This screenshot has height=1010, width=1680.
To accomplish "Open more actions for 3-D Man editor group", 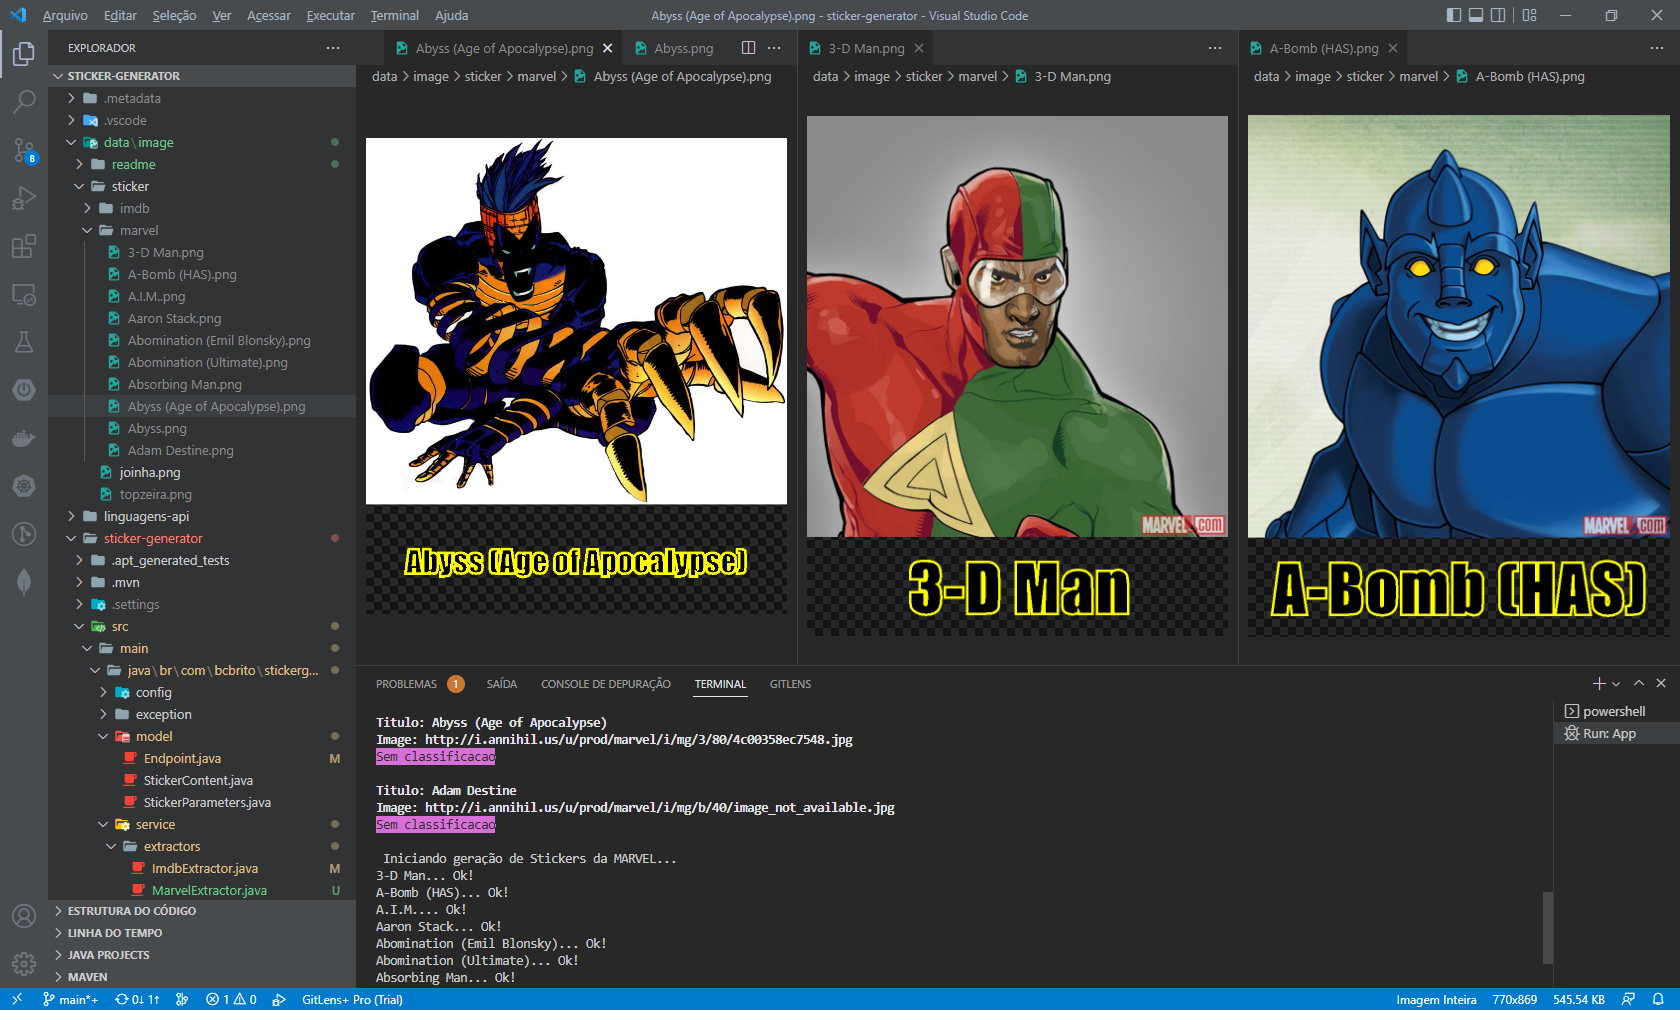I will tap(1215, 48).
